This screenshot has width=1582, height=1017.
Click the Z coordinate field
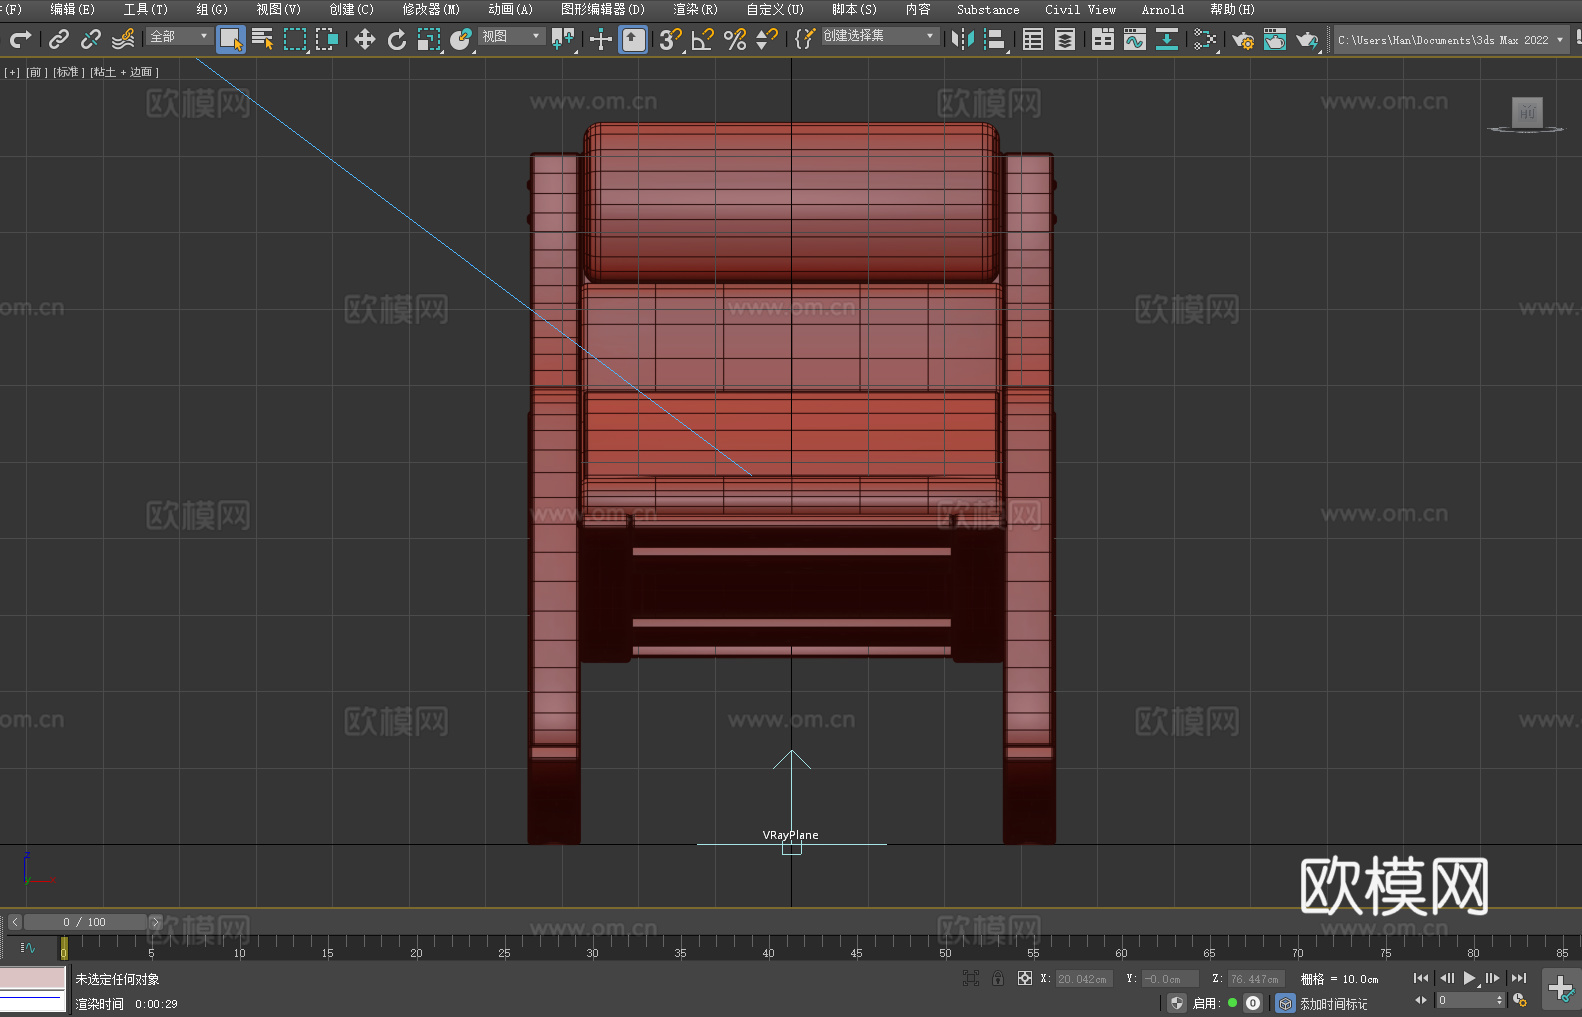[x=1256, y=979]
